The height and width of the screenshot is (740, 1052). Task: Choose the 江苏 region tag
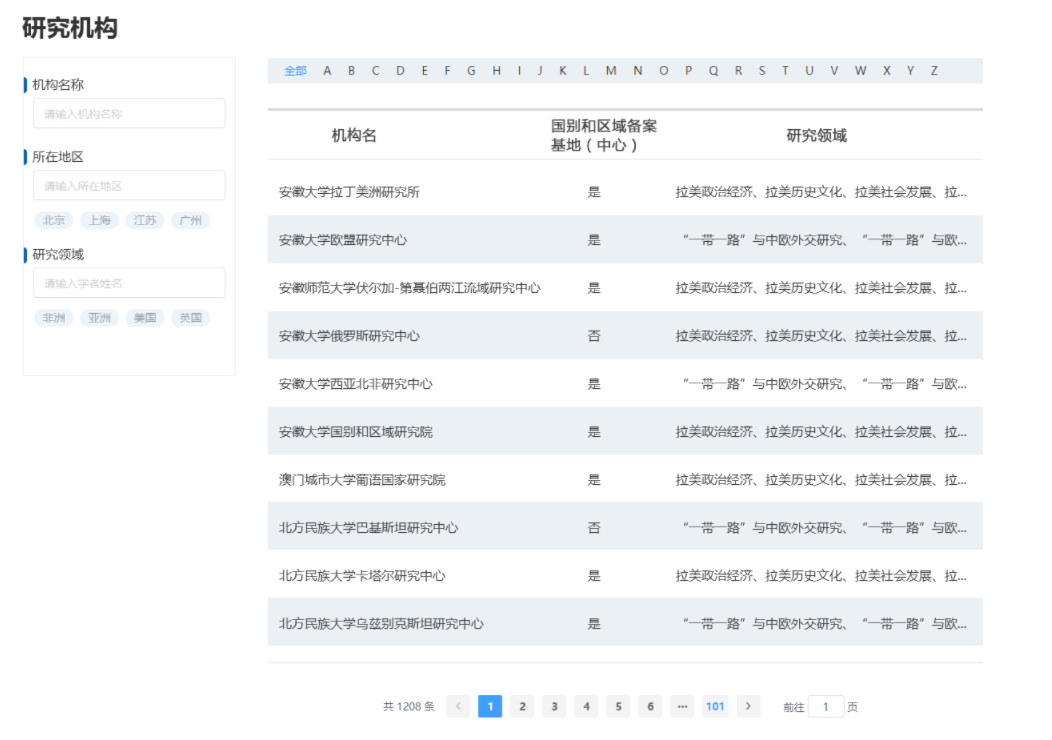[x=145, y=220]
